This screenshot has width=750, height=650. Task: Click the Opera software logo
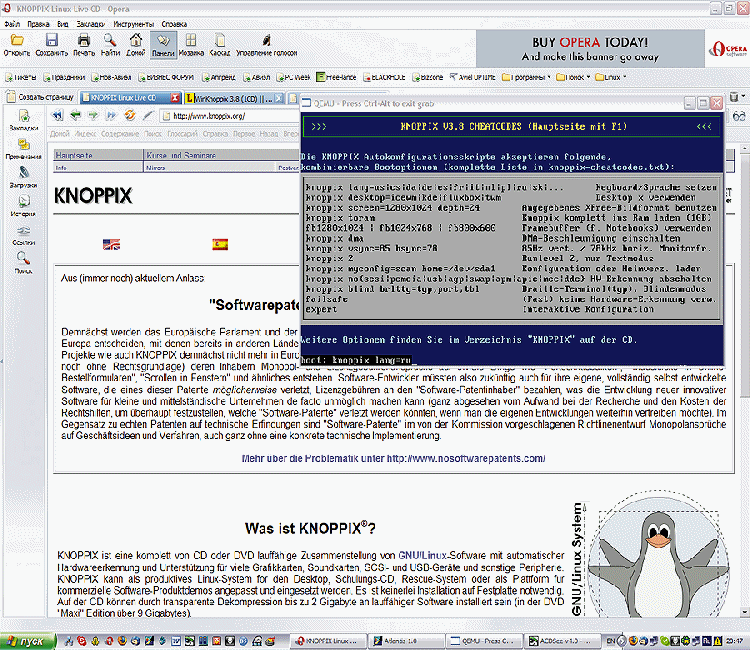(727, 49)
